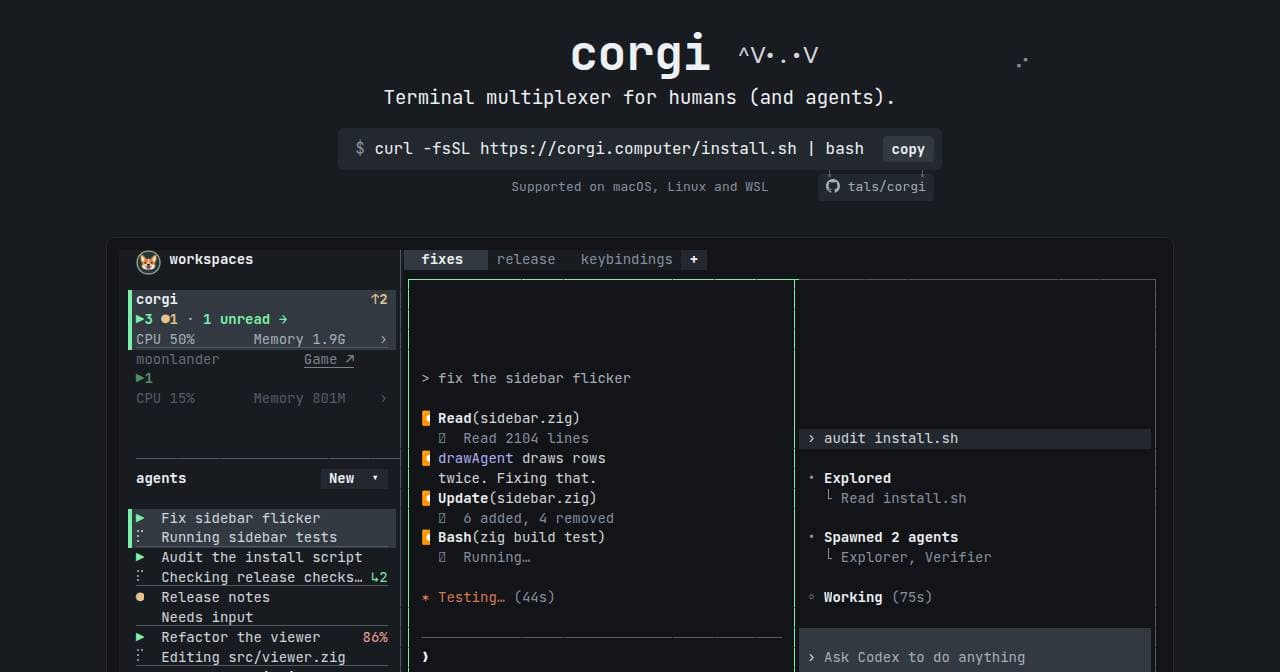The image size is (1280, 672).
Task: Click the install command text
Action: coord(619,148)
